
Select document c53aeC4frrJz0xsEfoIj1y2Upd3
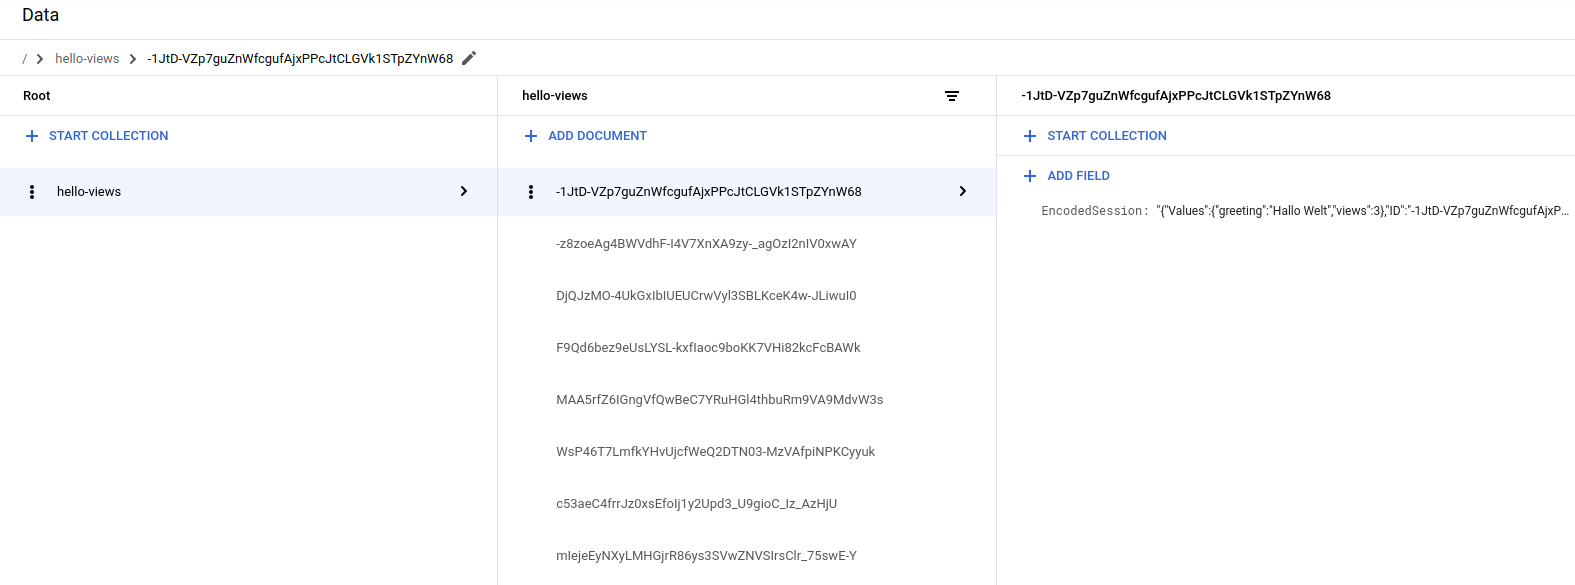pos(696,504)
